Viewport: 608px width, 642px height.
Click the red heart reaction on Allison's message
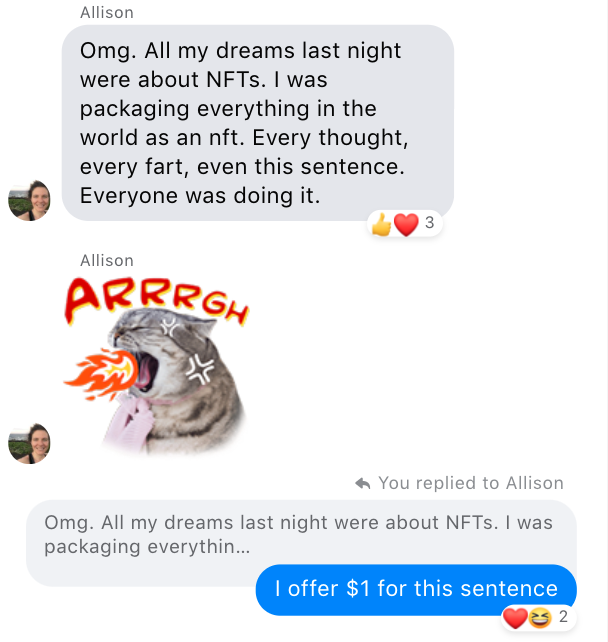click(x=406, y=224)
